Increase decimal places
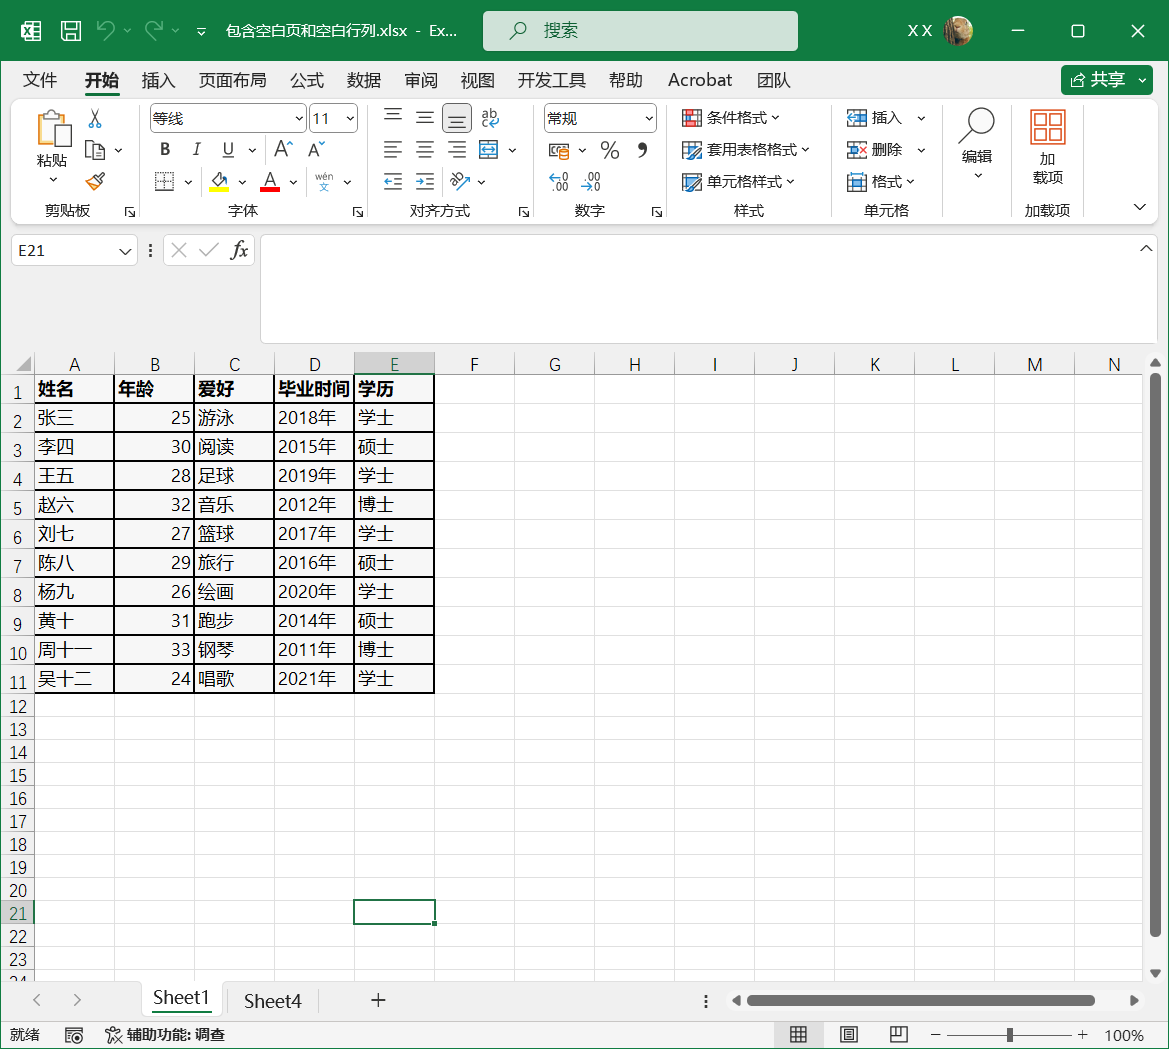 pyautogui.click(x=557, y=181)
